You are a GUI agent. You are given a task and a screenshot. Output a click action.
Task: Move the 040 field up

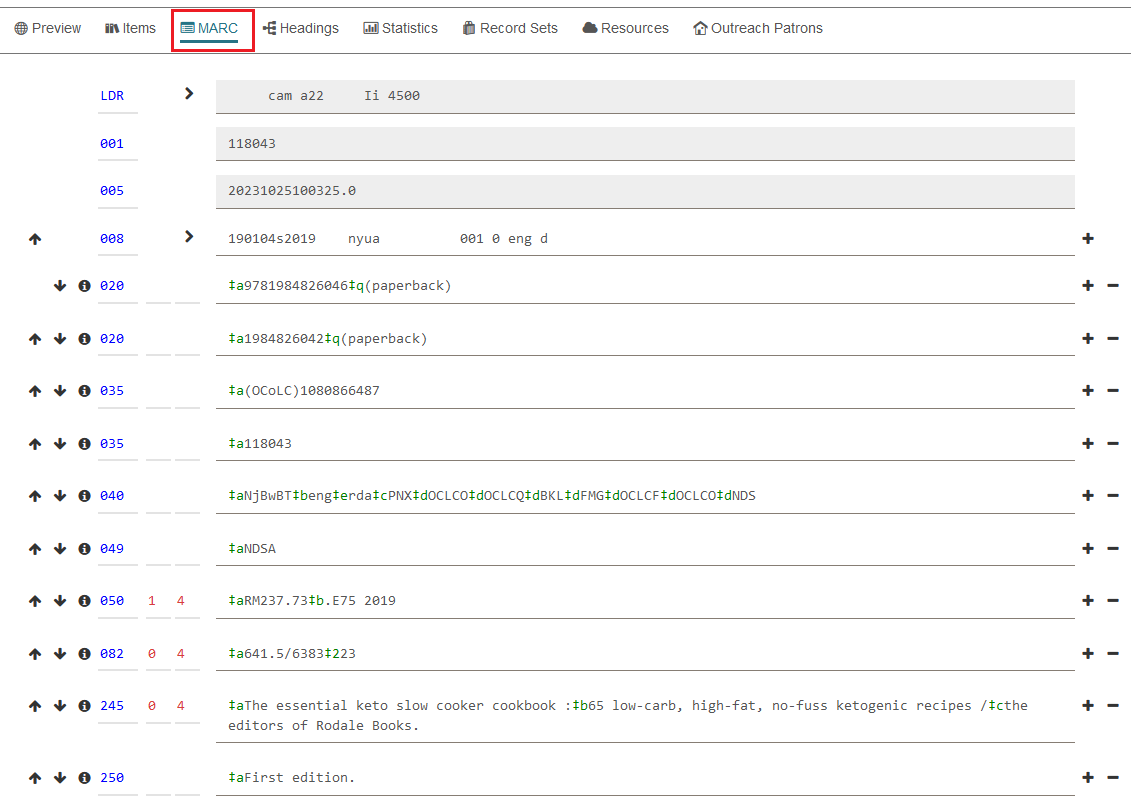(x=35, y=496)
